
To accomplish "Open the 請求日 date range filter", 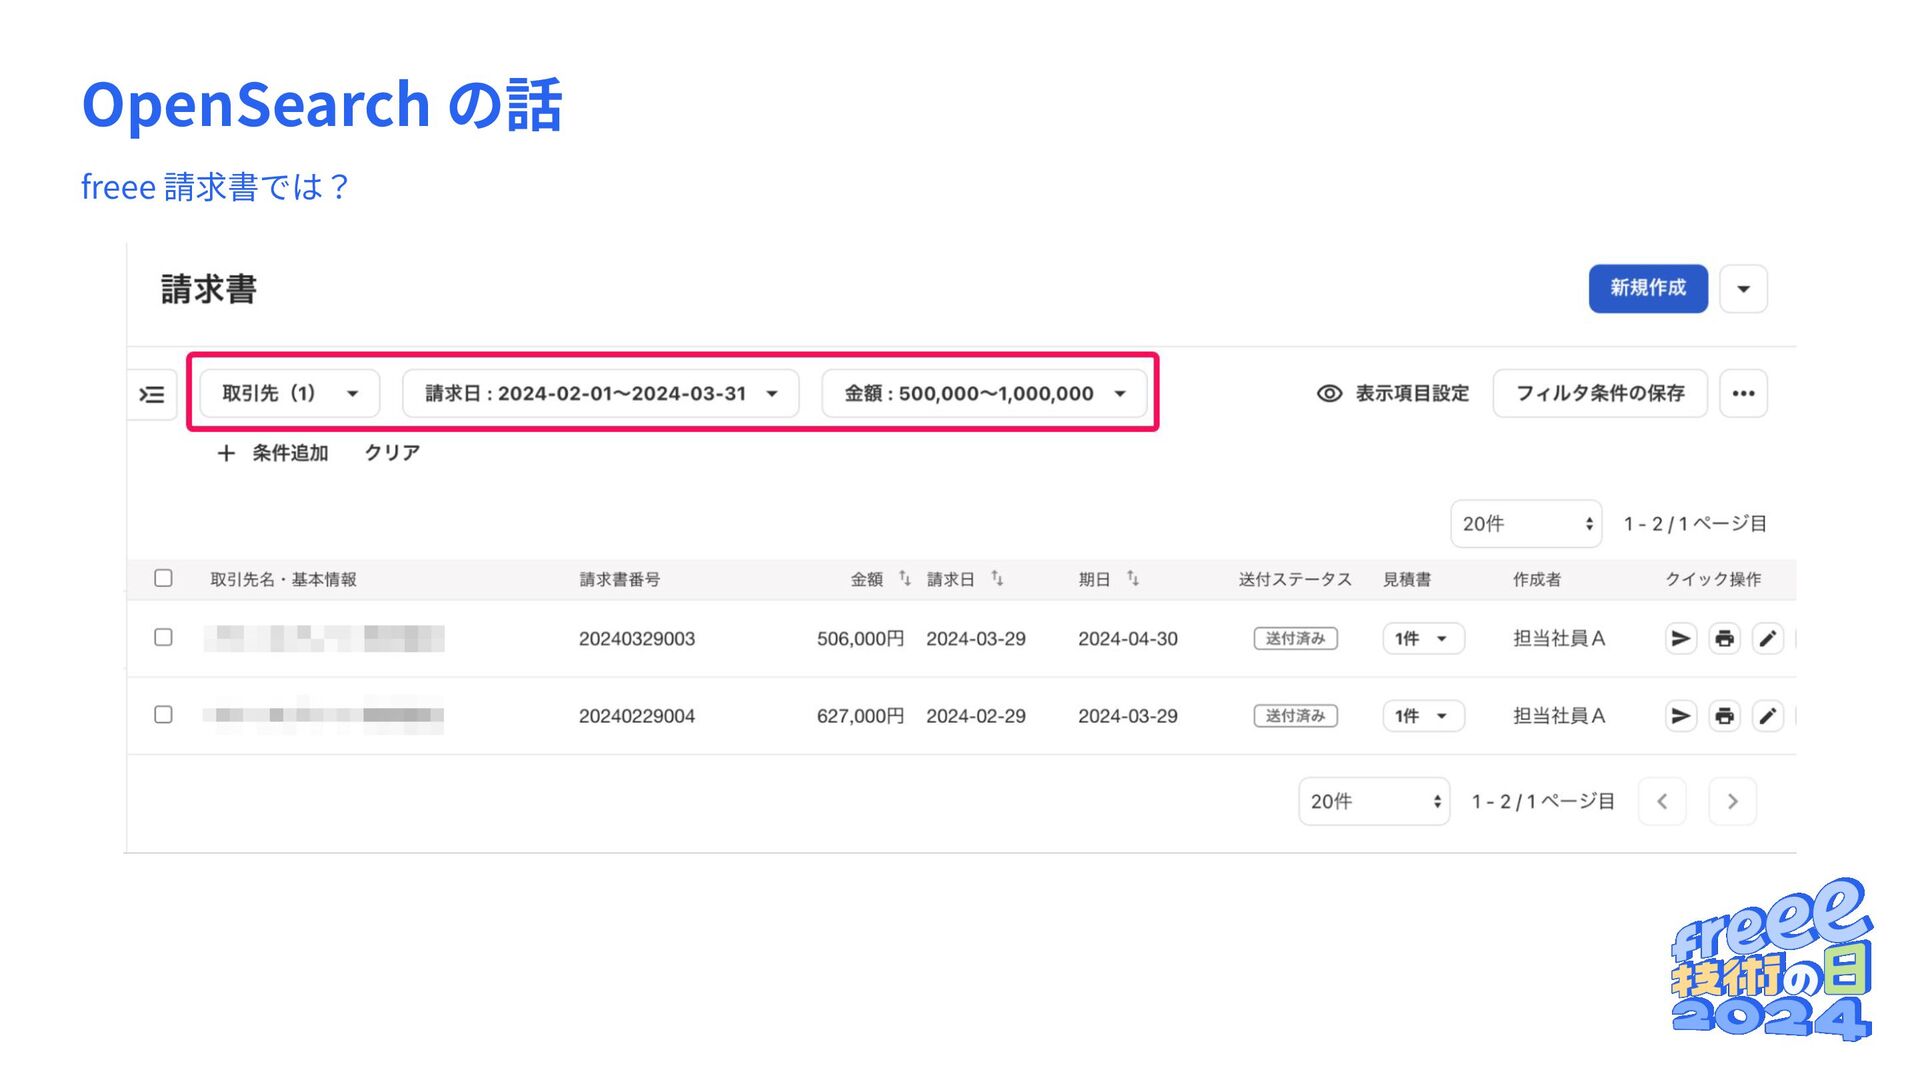I will [601, 394].
